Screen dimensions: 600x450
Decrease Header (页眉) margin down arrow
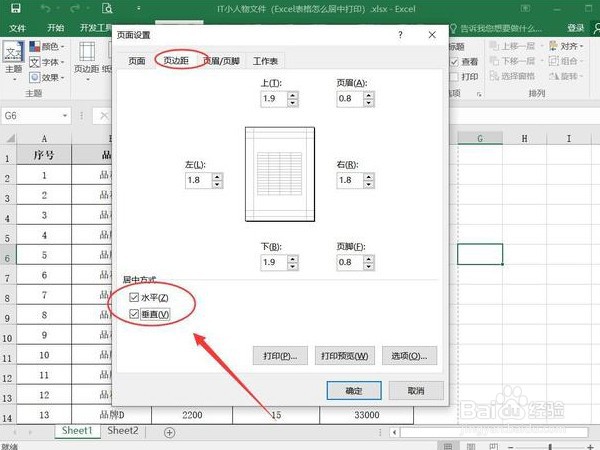(368, 103)
